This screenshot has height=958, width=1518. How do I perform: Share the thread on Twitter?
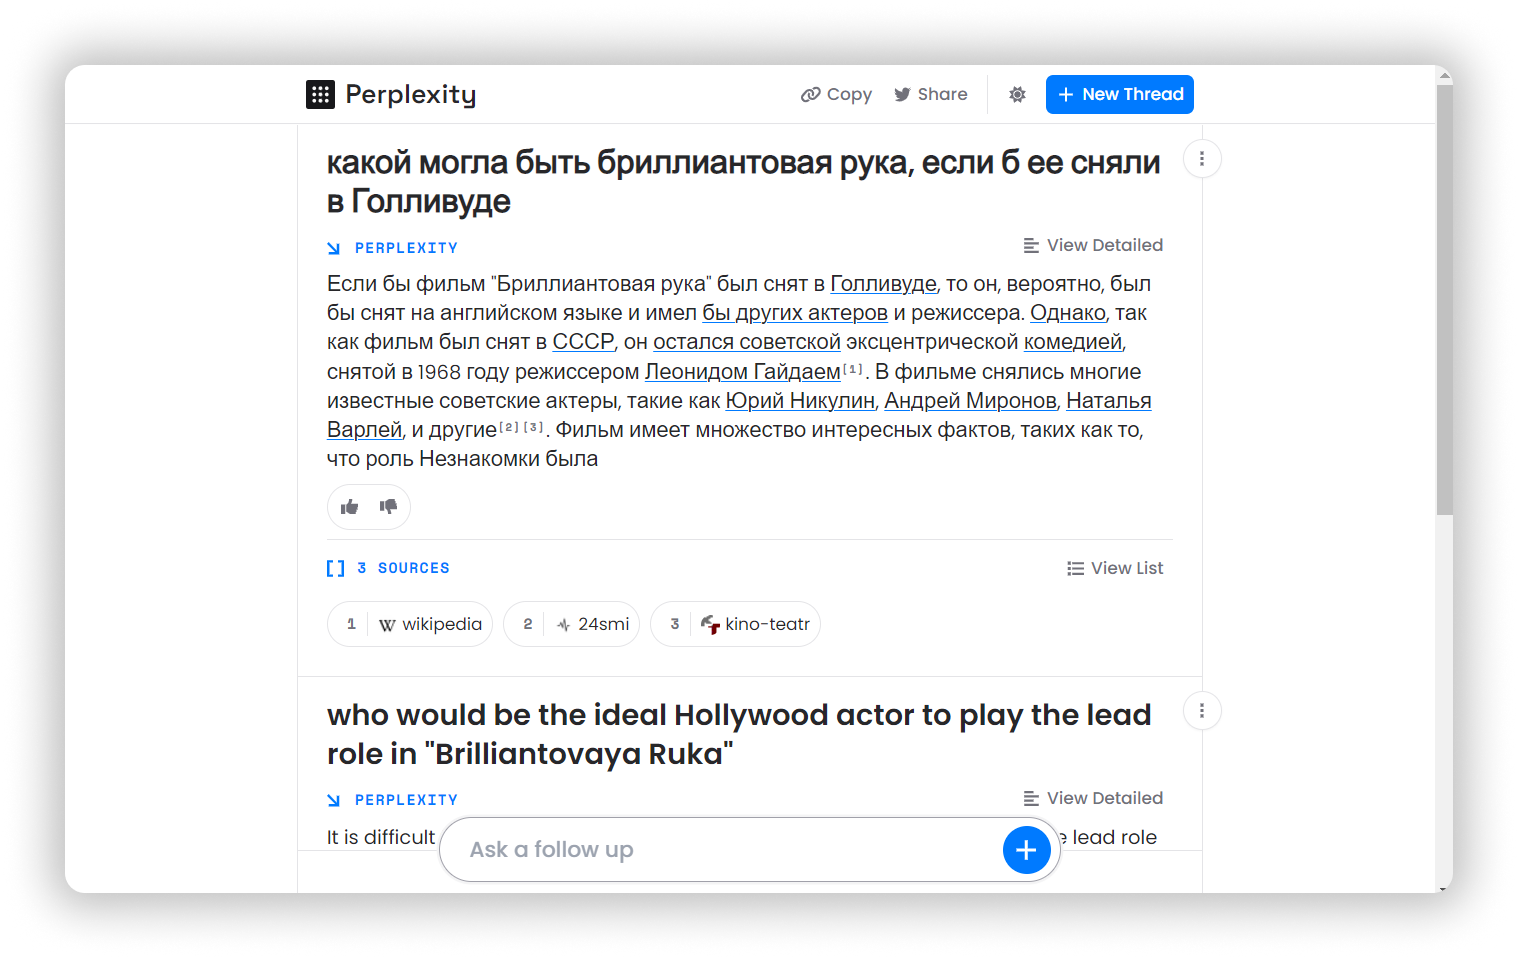931,95
